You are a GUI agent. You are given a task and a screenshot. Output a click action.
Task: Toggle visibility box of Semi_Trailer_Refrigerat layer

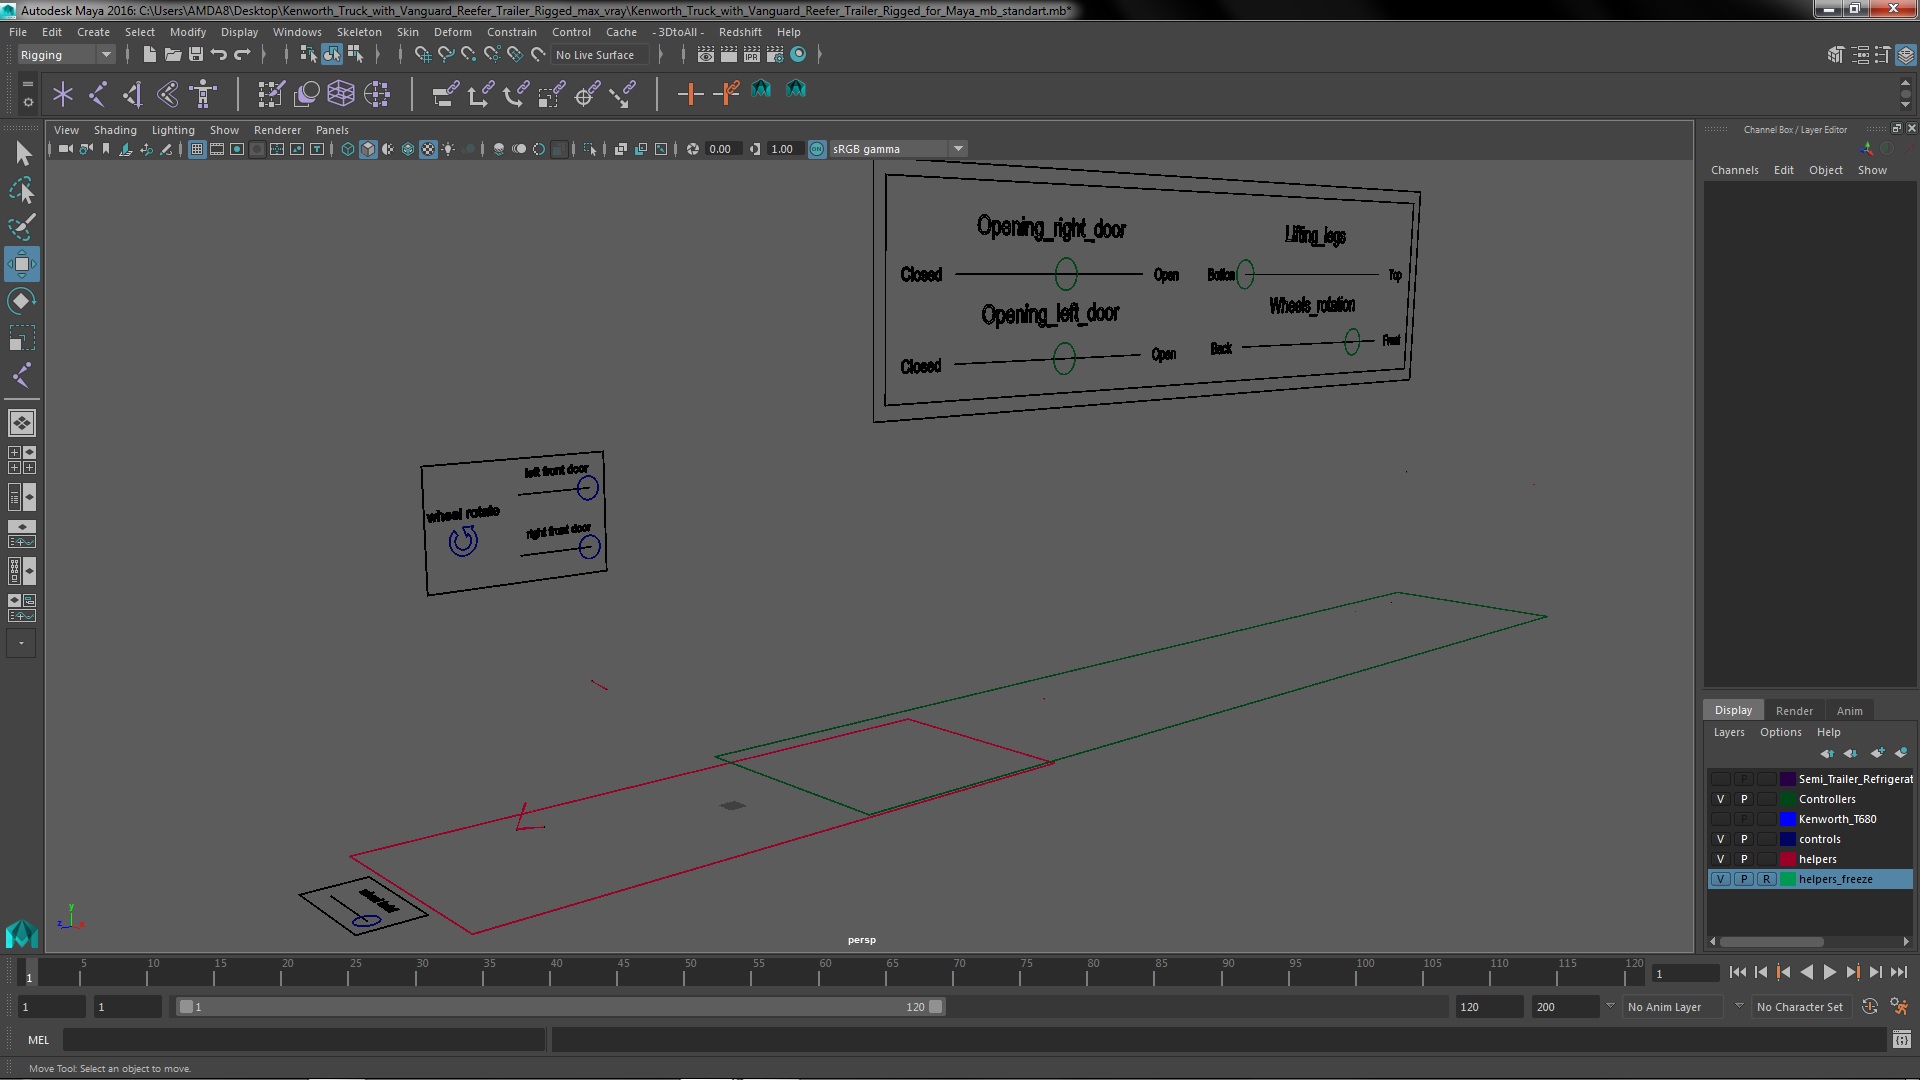[x=1720, y=779]
